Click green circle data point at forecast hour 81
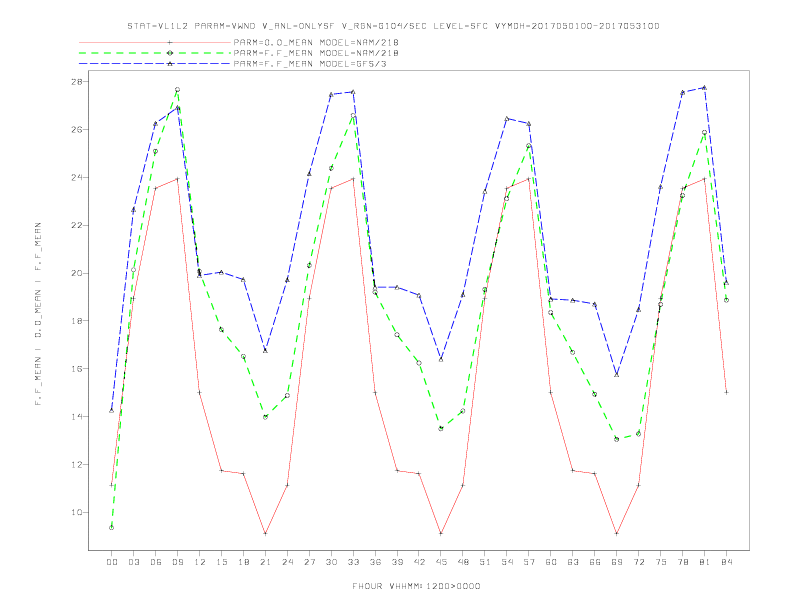Viewport: 792px width, 612px height. [x=704, y=133]
